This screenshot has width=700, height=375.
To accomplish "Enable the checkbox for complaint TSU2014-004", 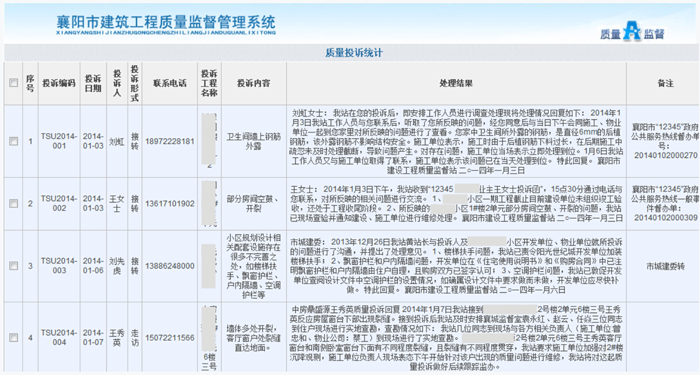I will (x=13, y=338).
